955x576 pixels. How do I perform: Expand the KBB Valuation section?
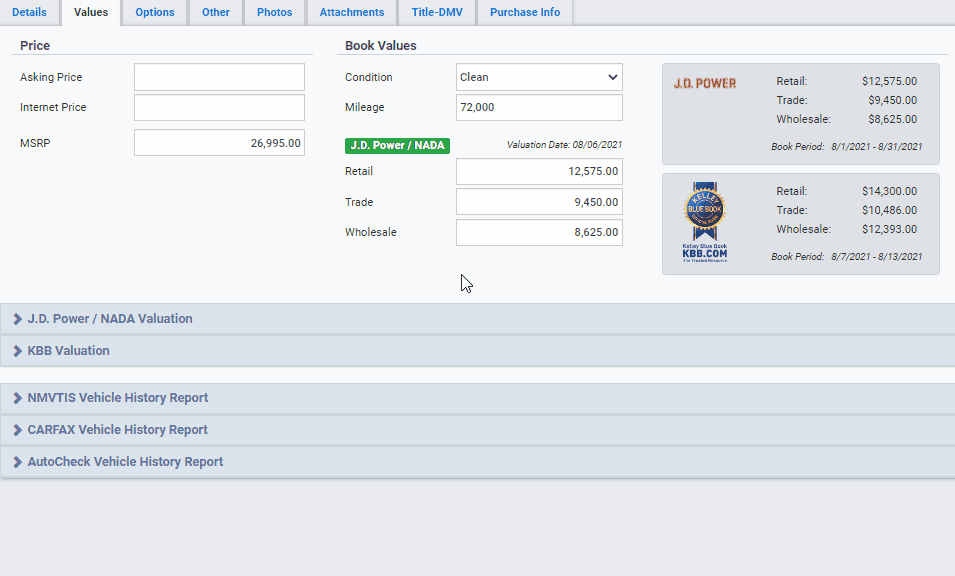[x=69, y=351]
